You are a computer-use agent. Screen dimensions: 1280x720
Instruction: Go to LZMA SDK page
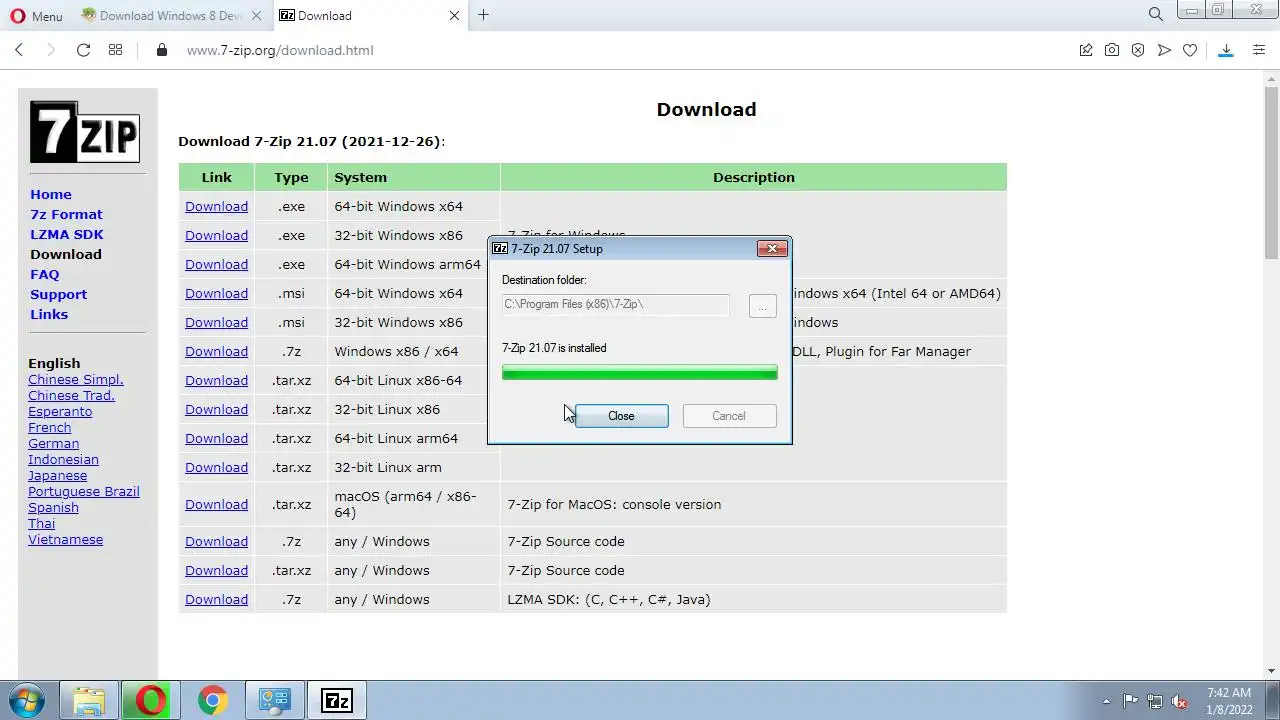point(67,234)
